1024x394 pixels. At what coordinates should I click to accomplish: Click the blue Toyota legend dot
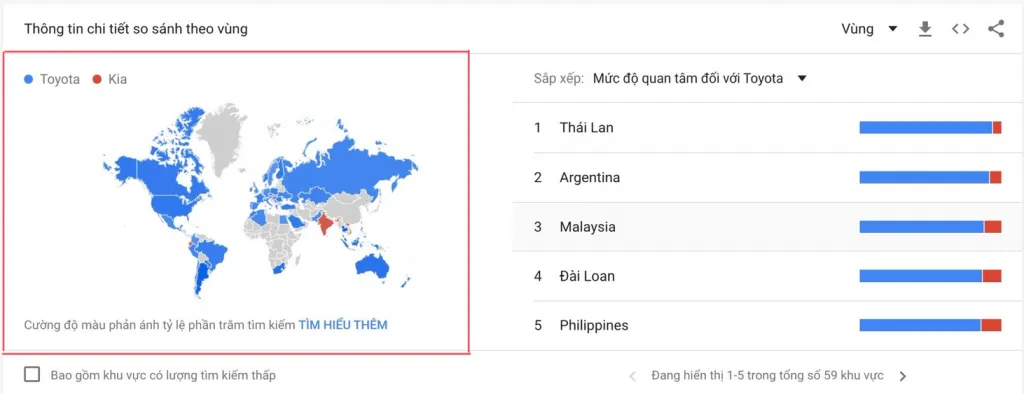28,80
